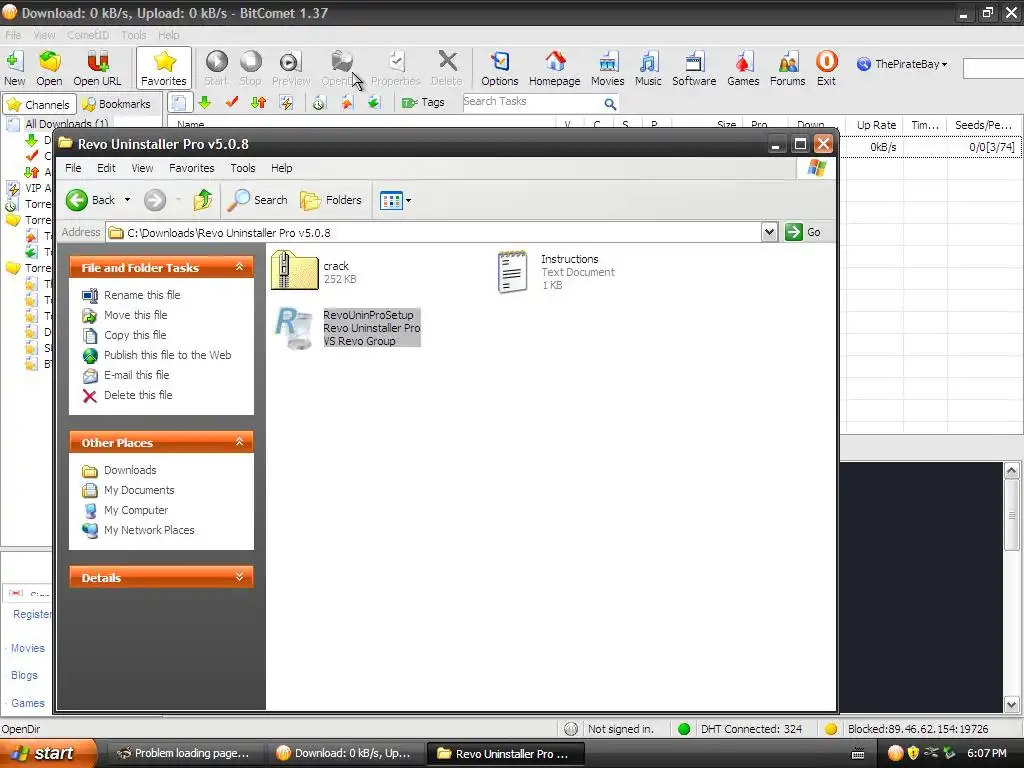Click Open URL in the BitComet toolbar

(97, 68)
